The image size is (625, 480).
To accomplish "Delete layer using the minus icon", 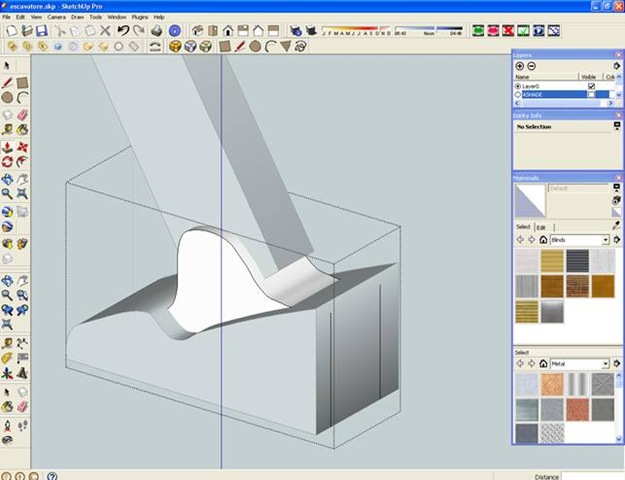I will click(532, 66).
